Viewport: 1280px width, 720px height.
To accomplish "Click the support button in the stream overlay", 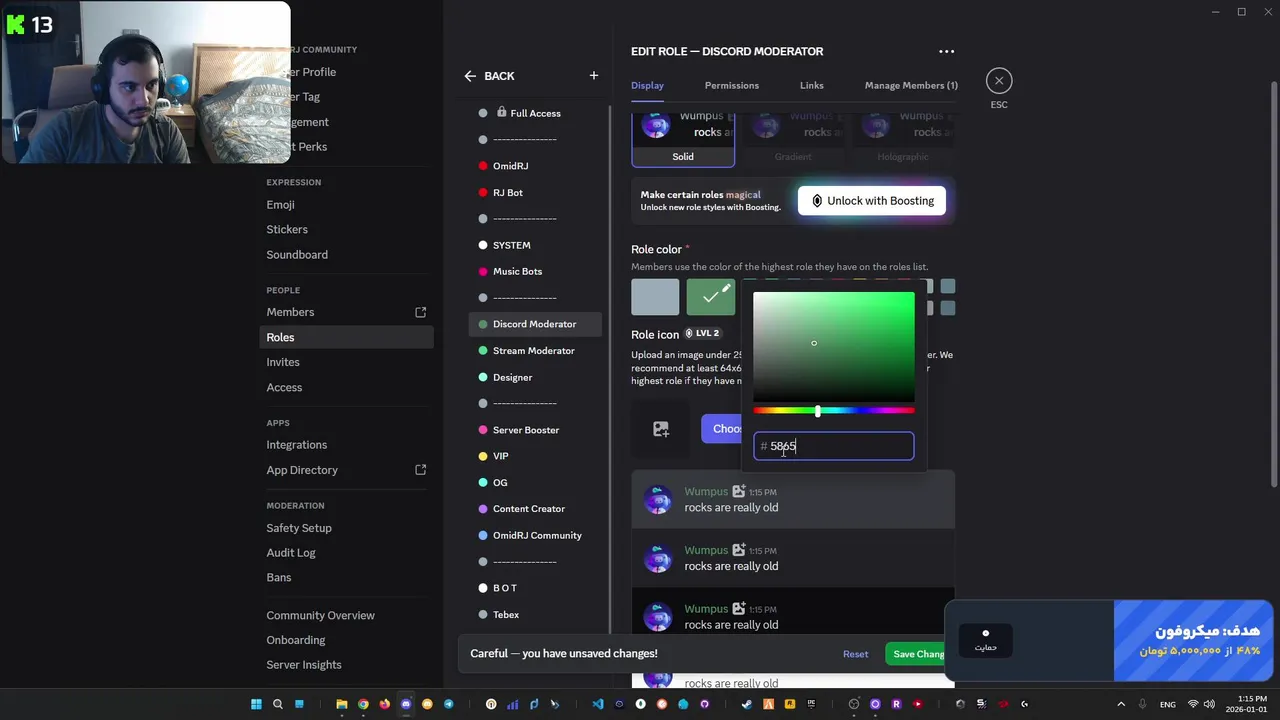I will pos(985,640).
